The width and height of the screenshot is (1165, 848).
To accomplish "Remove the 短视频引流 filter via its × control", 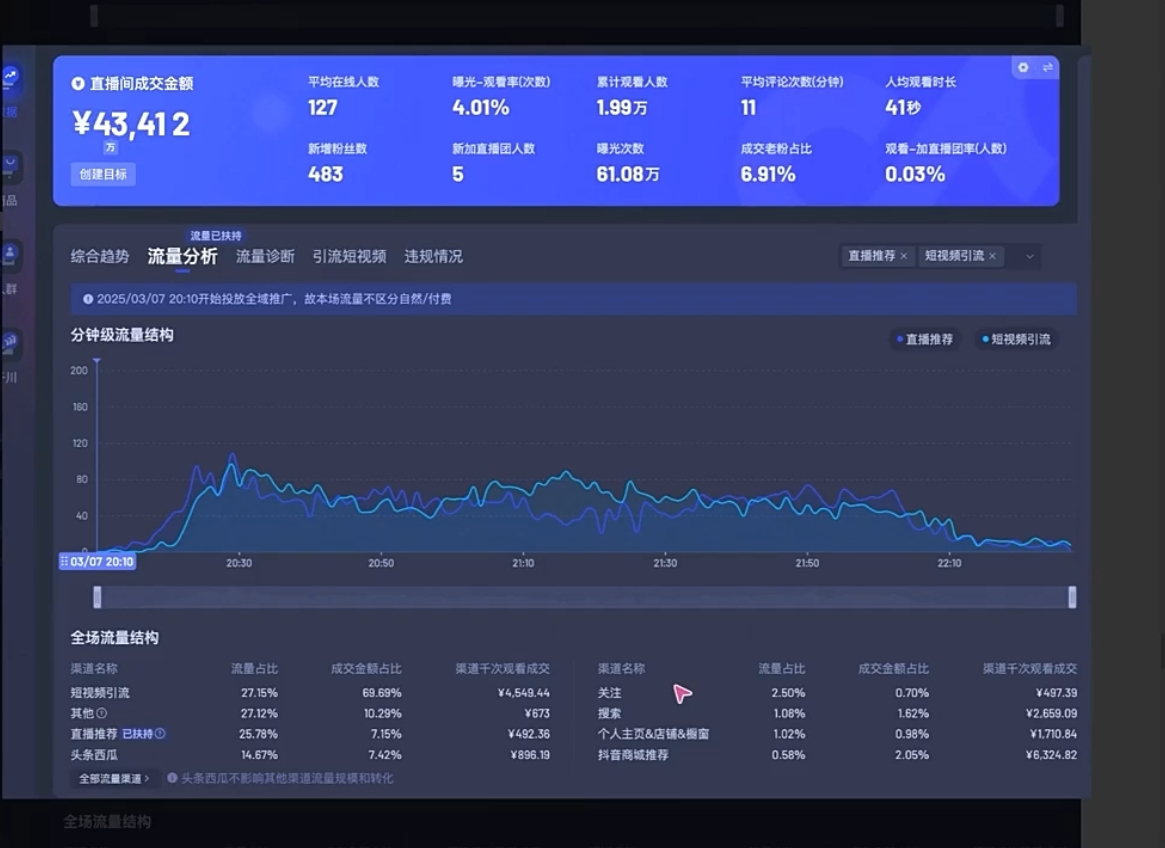I will coord(992,257).
